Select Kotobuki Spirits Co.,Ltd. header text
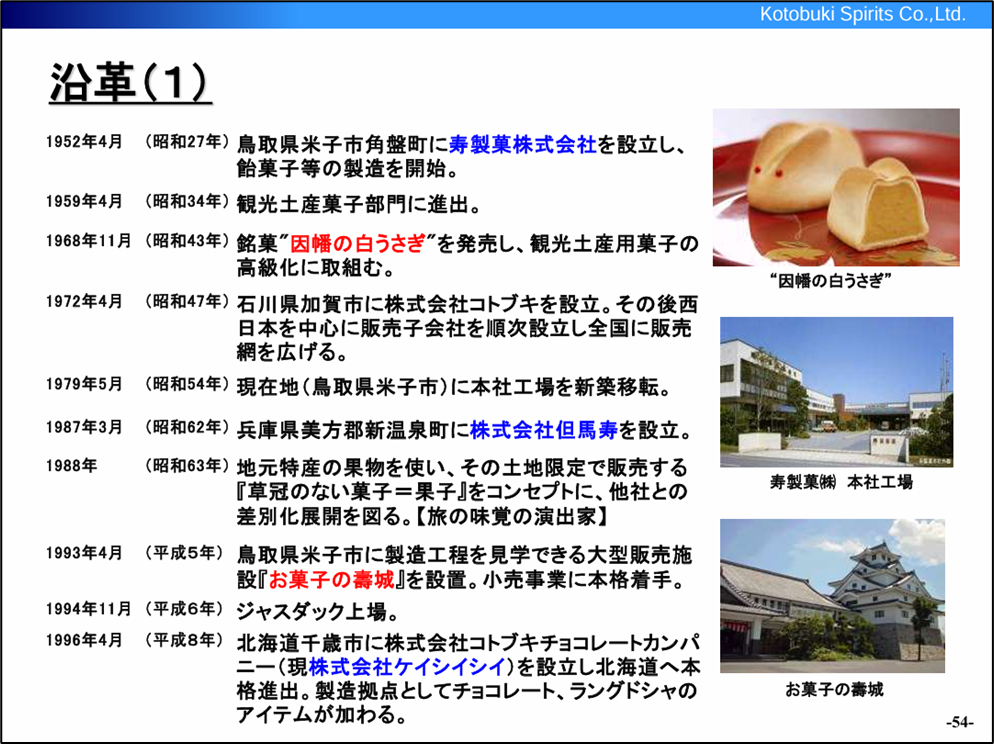Image resolution: width=994 pixels, height=744 pixels. pyautogui.click(x=862, y=15)
